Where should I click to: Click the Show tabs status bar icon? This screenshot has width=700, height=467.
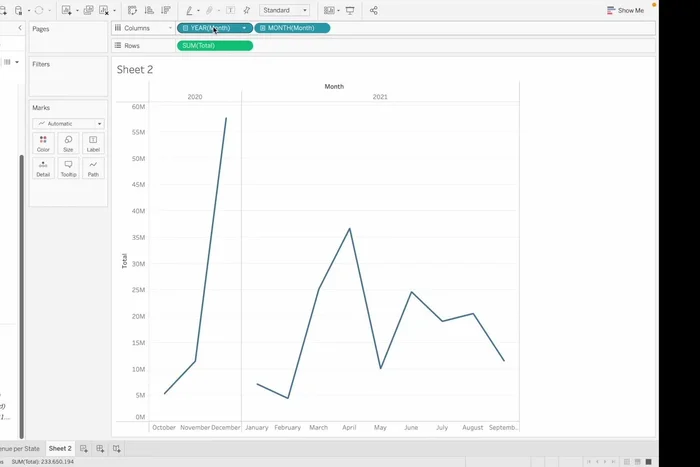click(648, 462)
